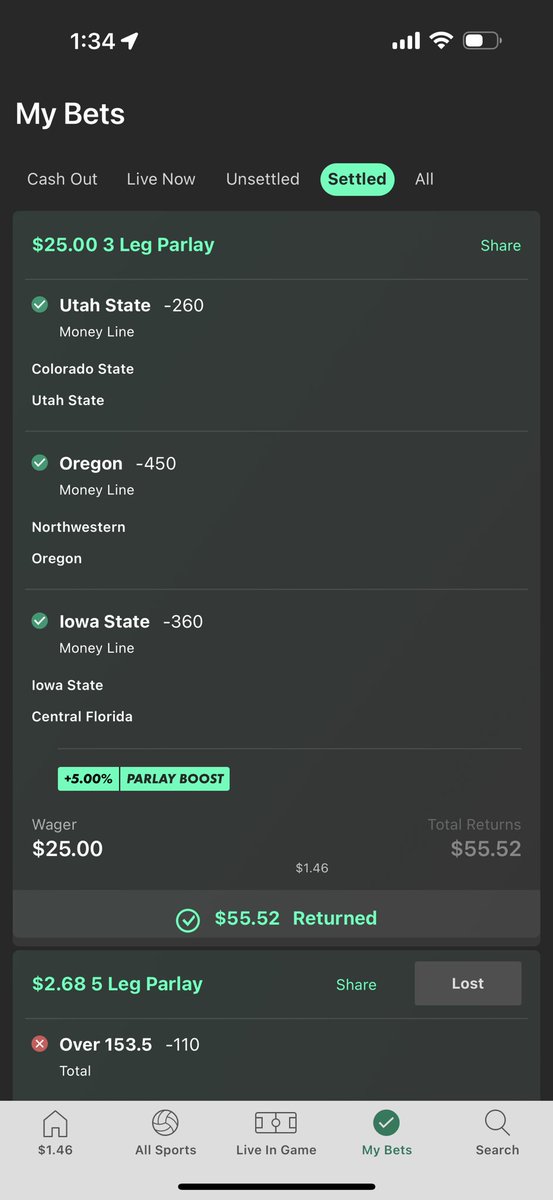Tap red X icon beside Over 153.5
The width and height of the screenshot is (553, 1200).
coord(40,1044)
